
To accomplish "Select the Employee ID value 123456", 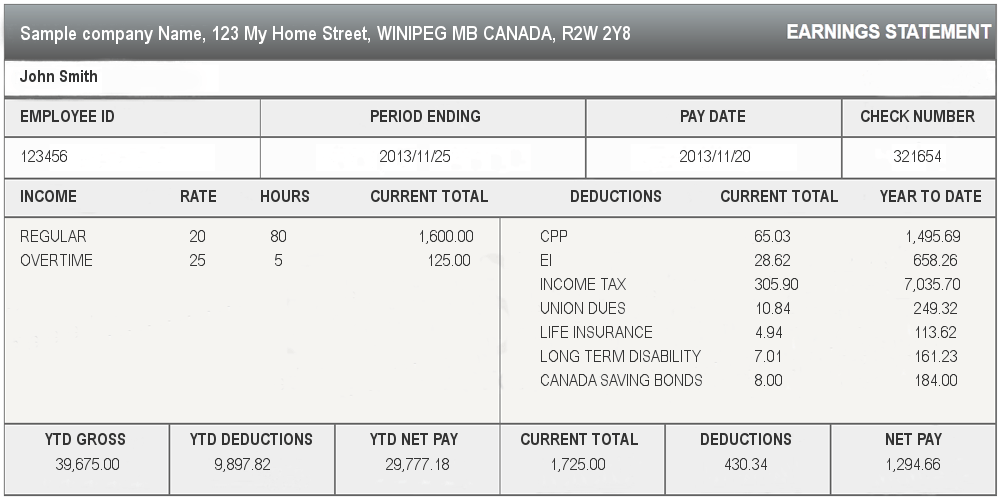I will pos(44,156).
